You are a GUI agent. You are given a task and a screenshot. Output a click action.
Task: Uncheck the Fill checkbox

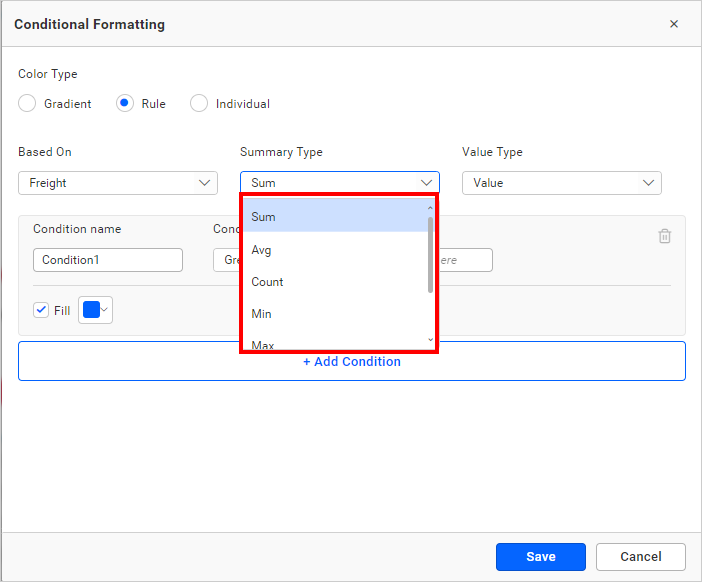pos(41,310)
